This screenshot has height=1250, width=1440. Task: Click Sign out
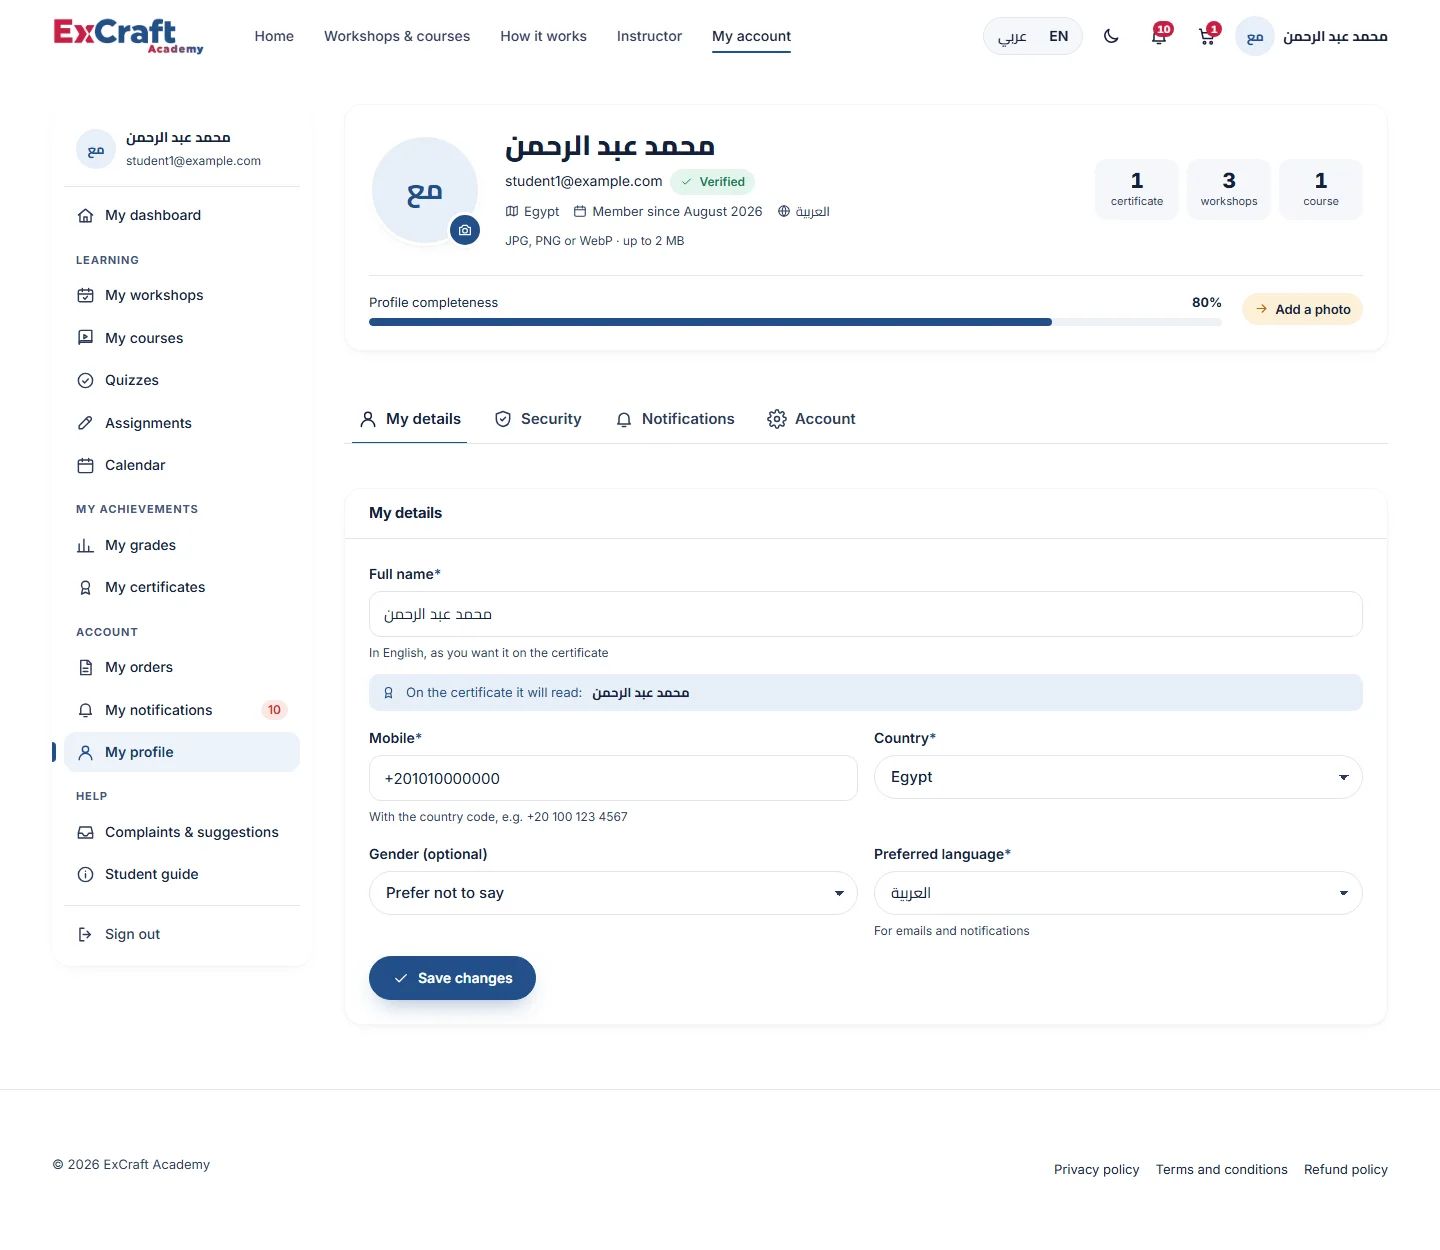tap(182, 934)
